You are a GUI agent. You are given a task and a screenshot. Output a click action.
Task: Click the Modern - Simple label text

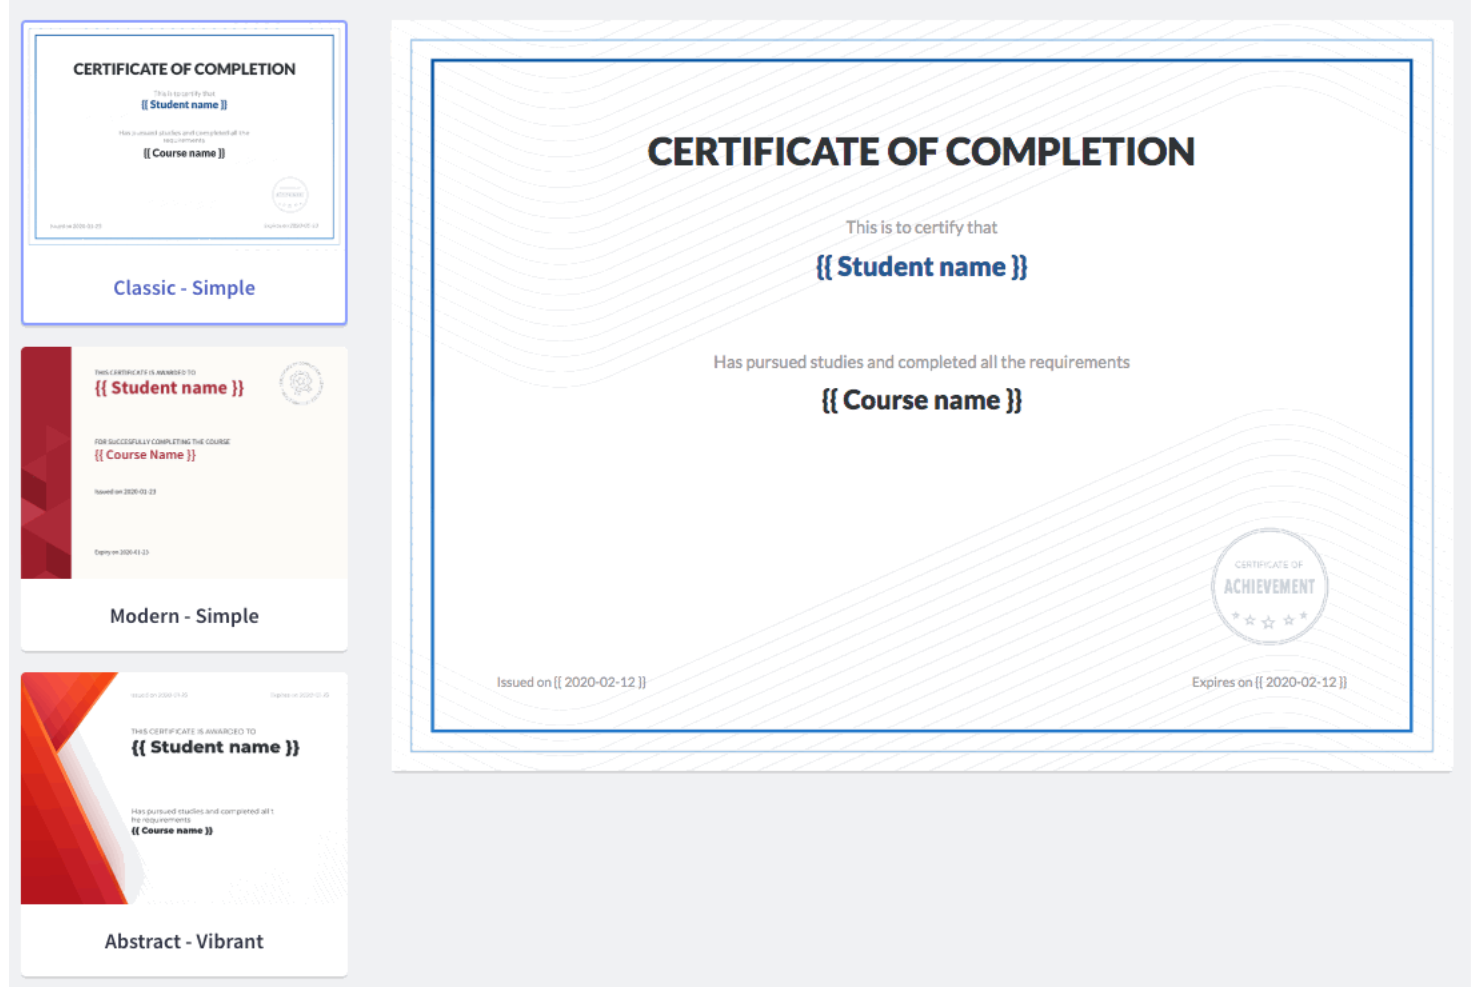pyautogui.click(x=184, y=616)
